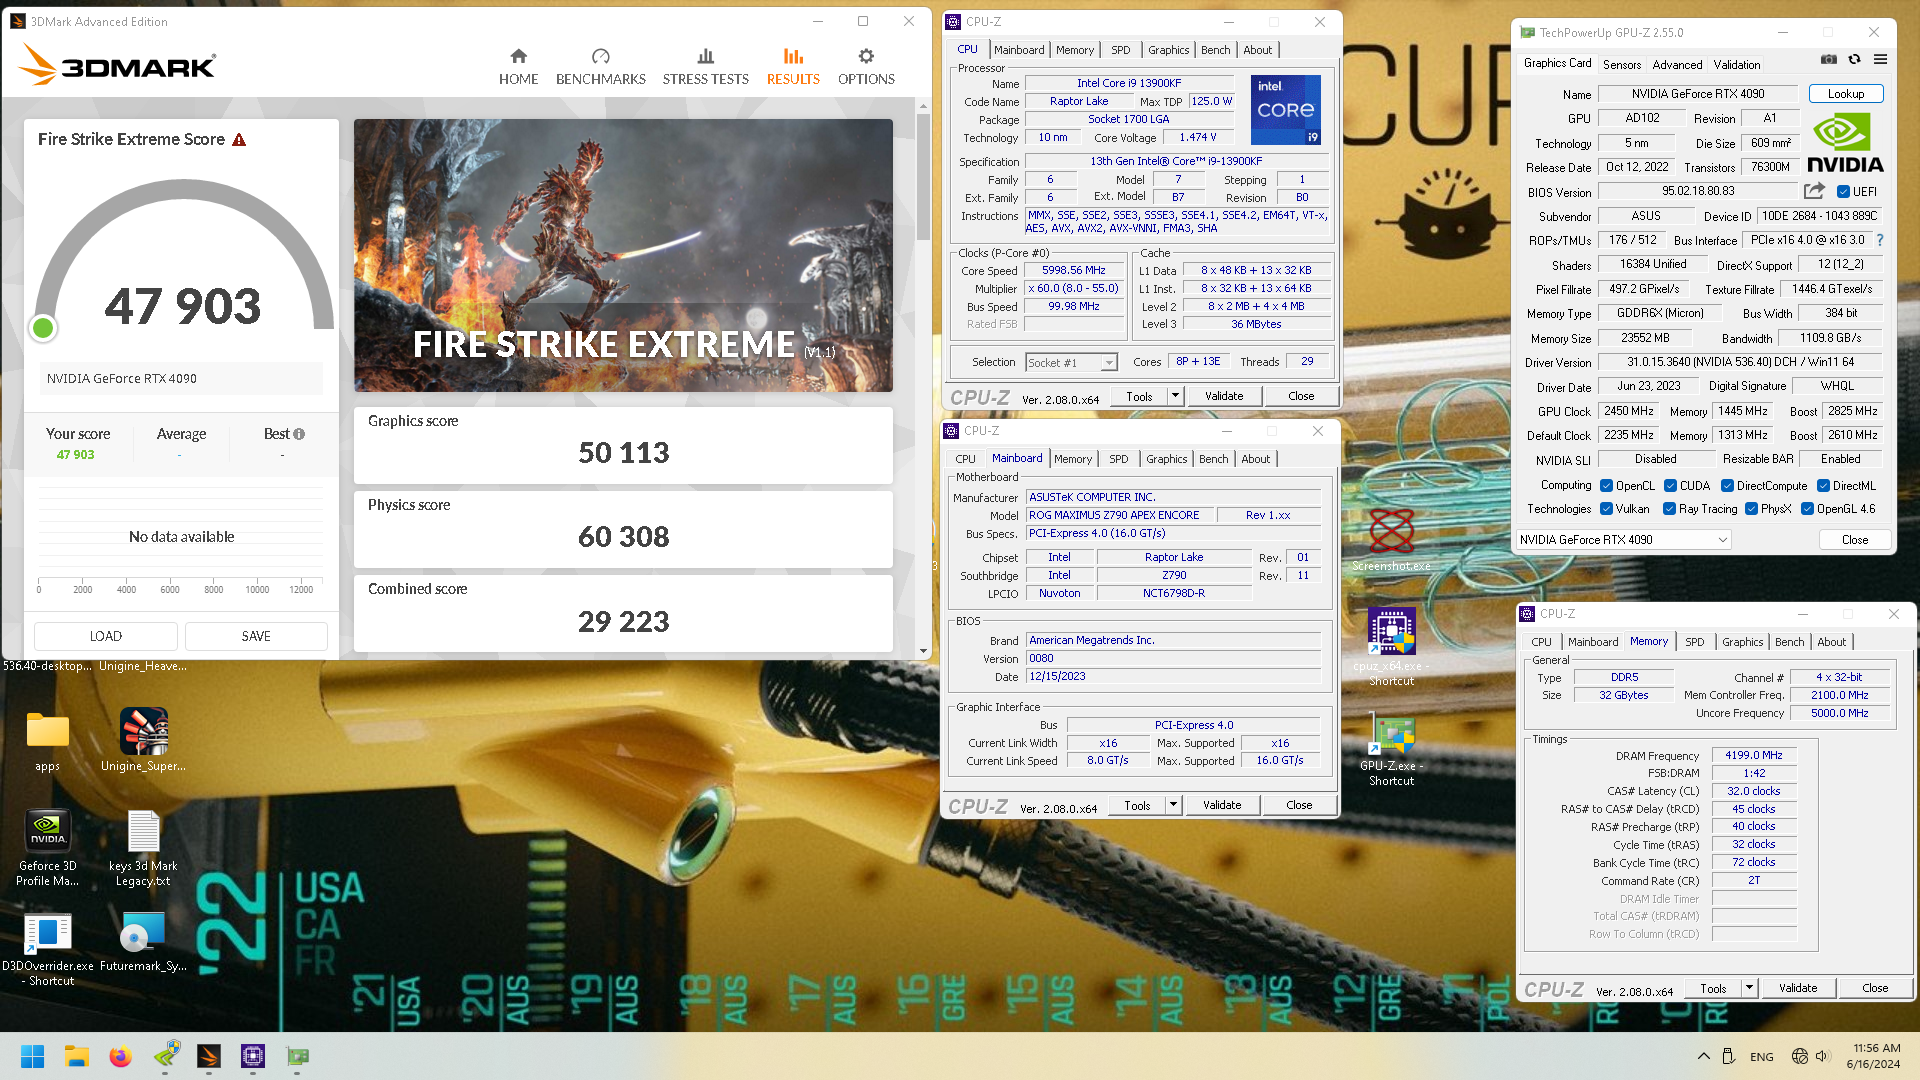Switch to the Bench tab in top CPU-Z window
This screenshot has height=1080, width=1920.
1215,50
